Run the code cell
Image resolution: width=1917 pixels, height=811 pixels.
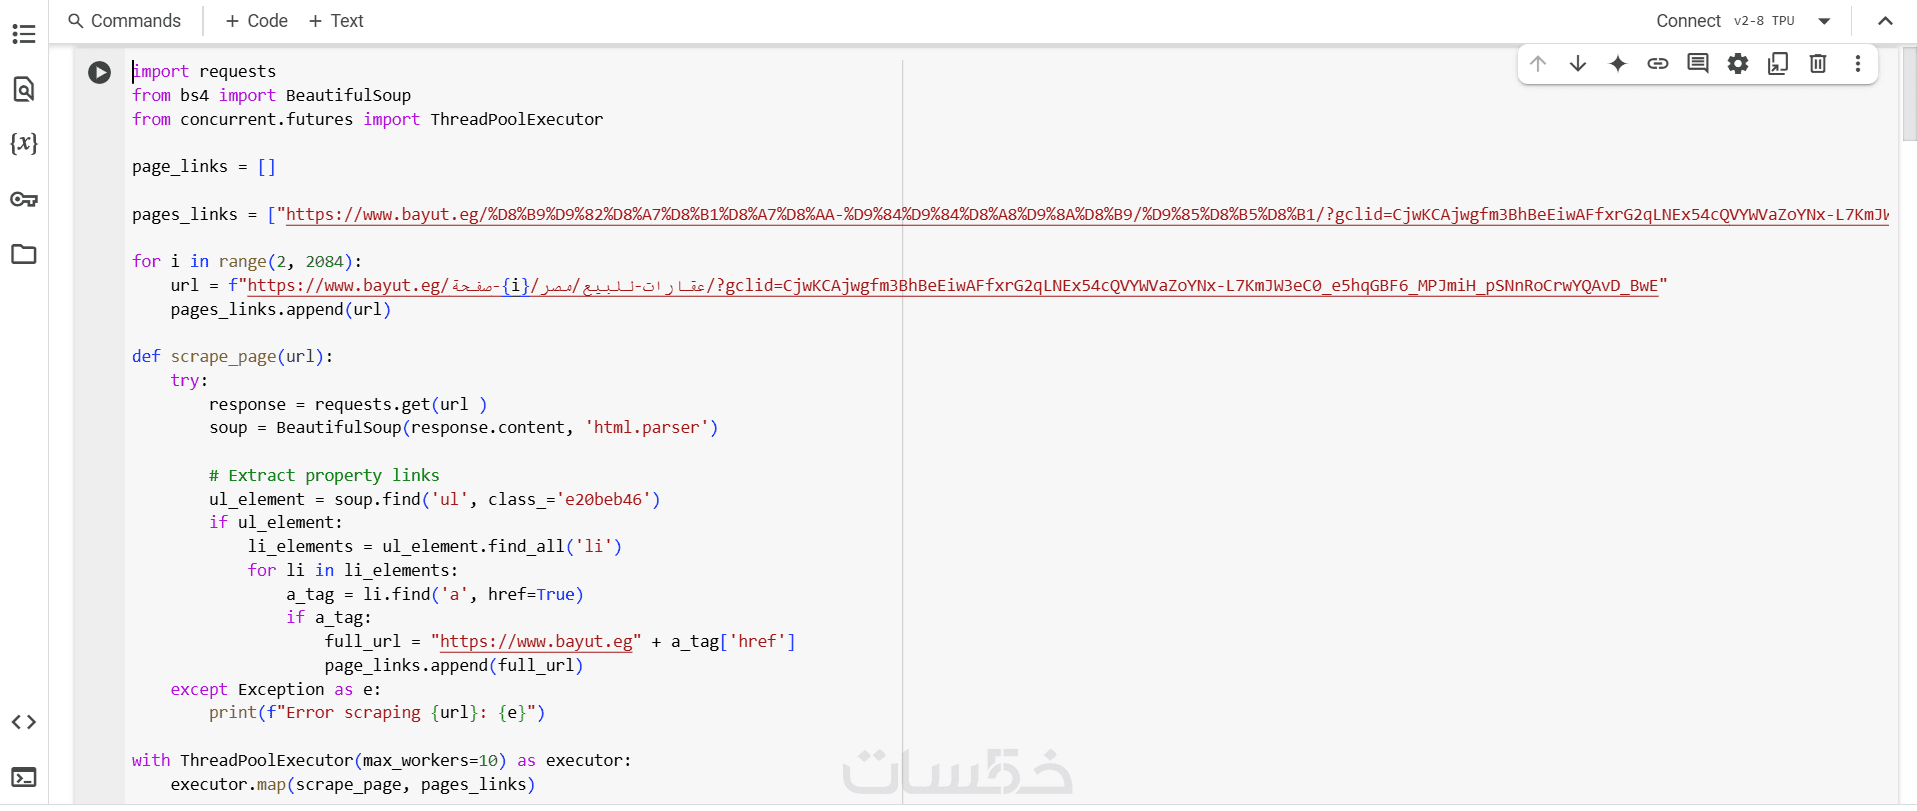[x=99, y=72]
